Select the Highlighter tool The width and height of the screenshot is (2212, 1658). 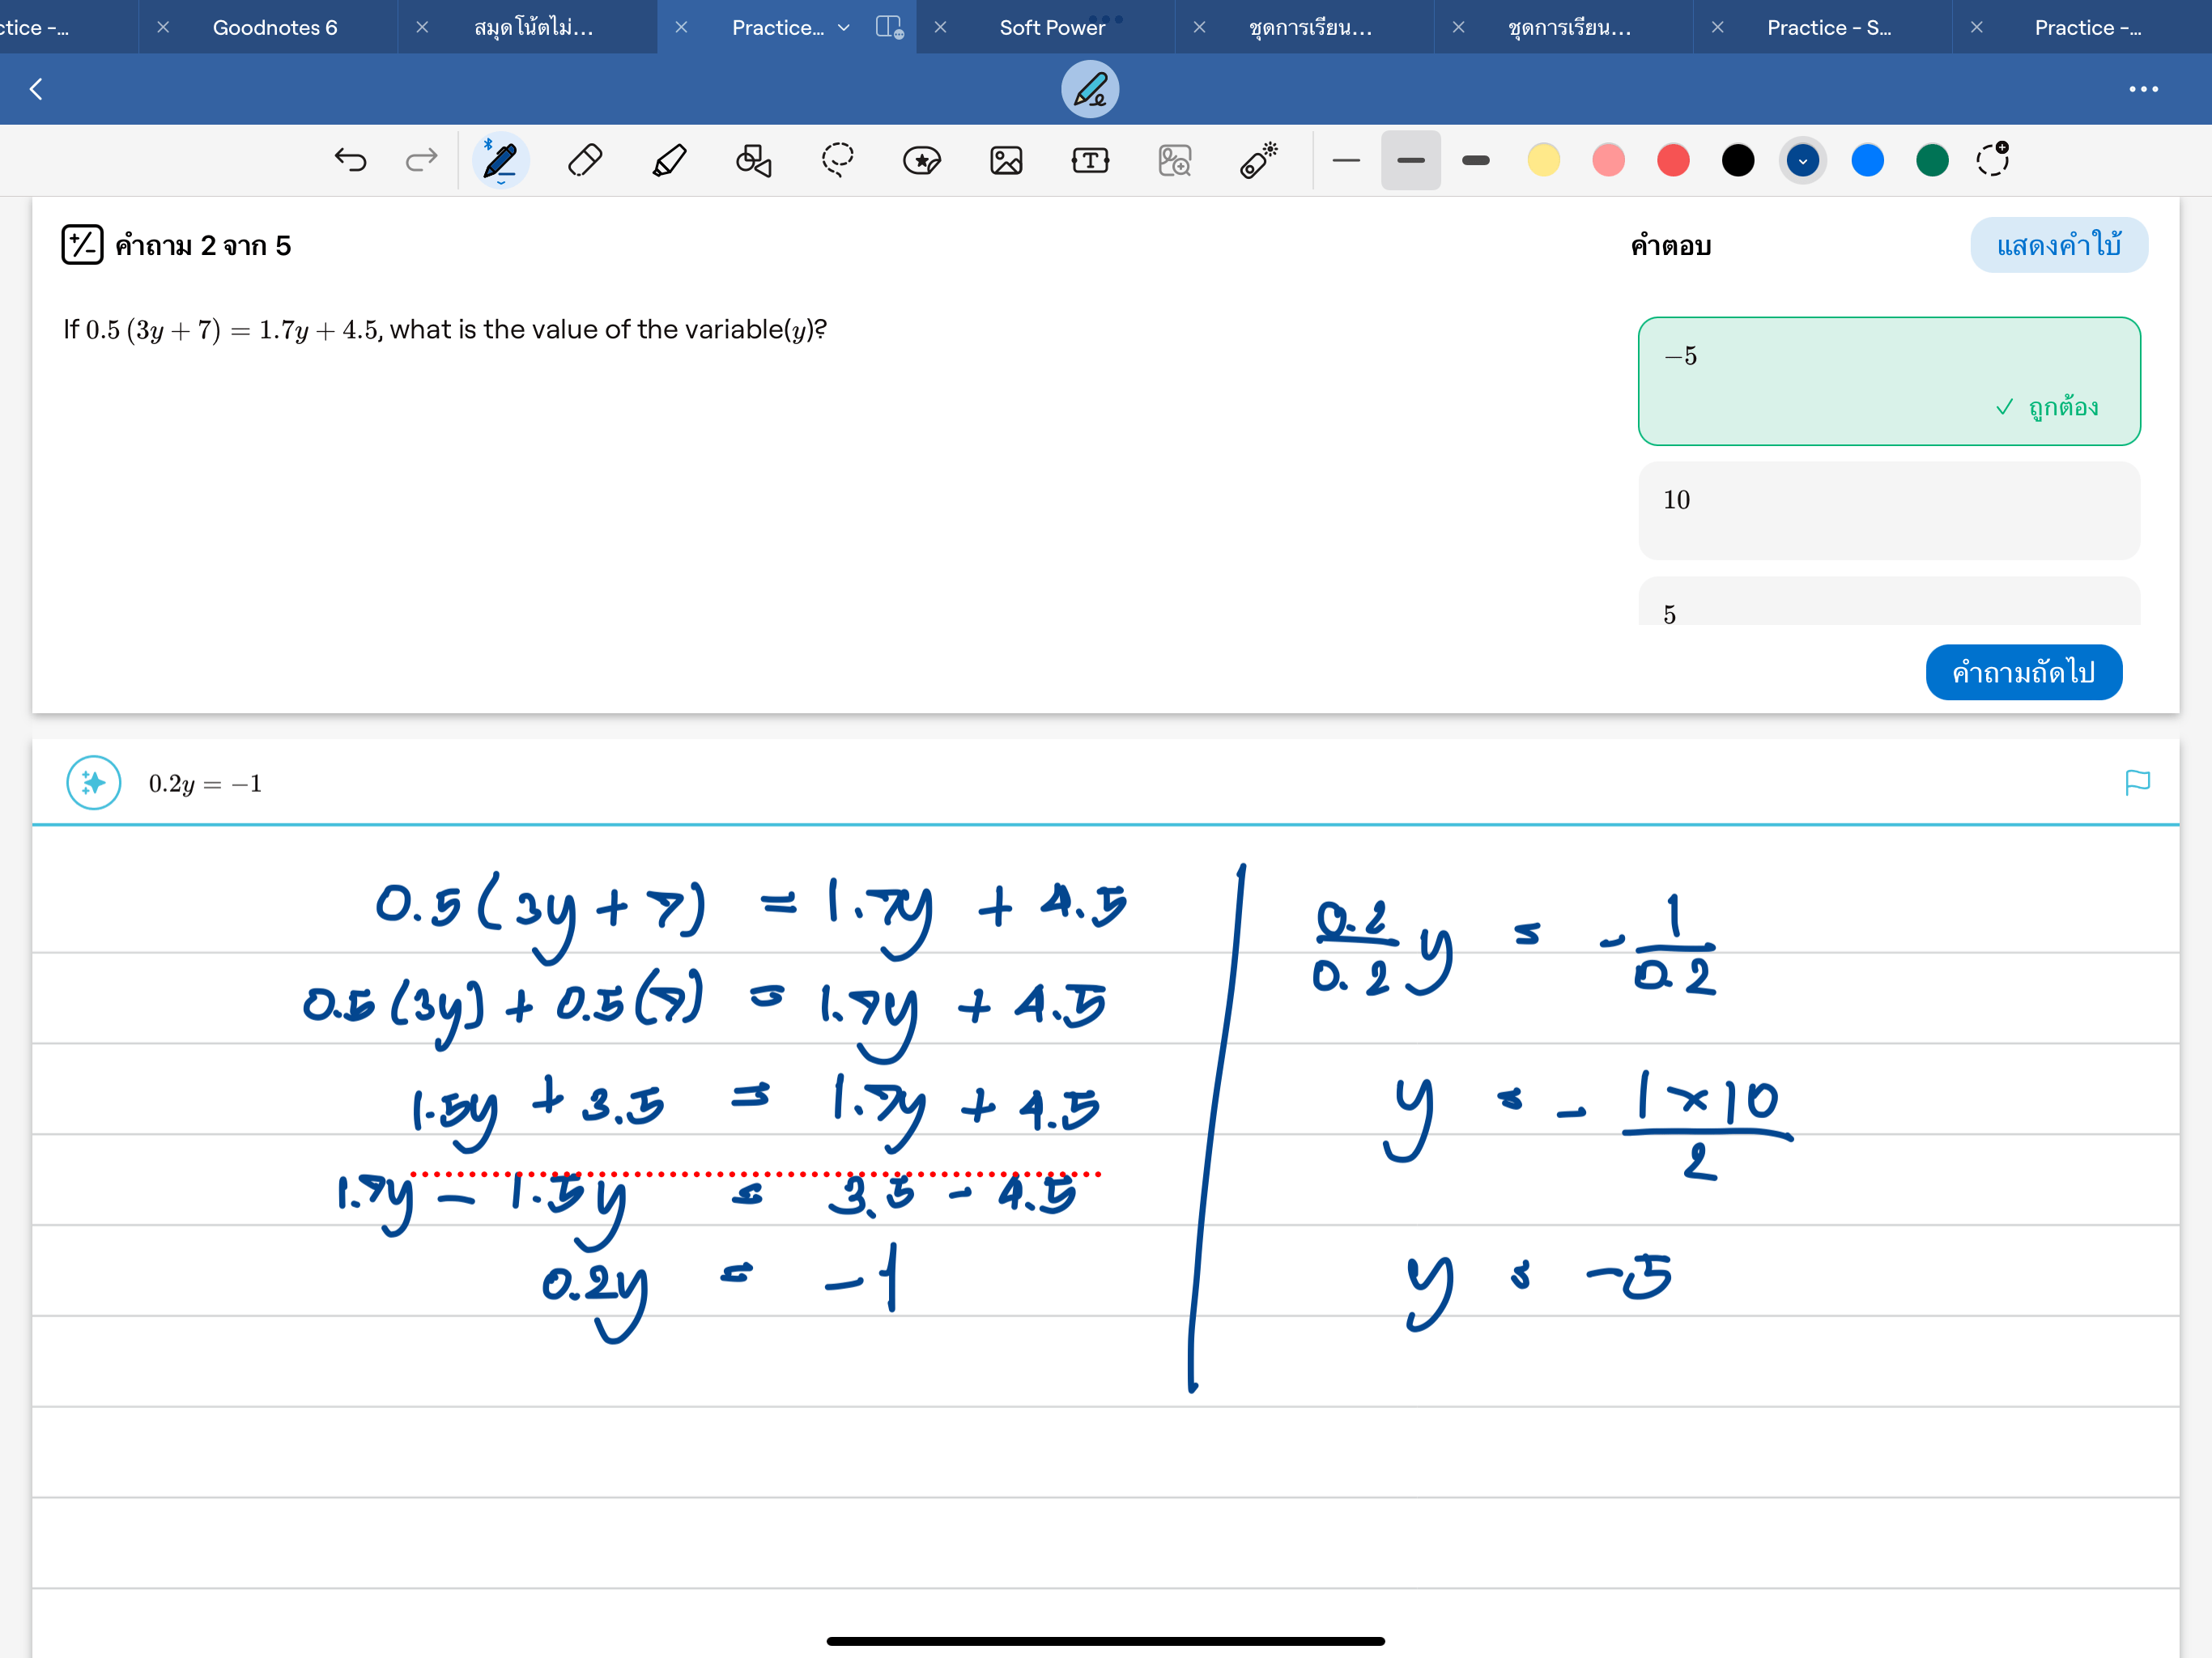[x=669, y=160]
